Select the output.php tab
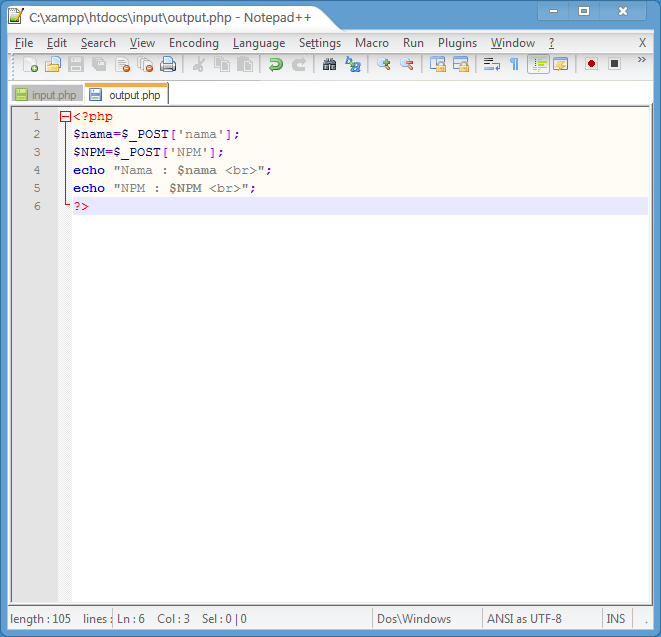The image size is (661, 637). (126, 94)
